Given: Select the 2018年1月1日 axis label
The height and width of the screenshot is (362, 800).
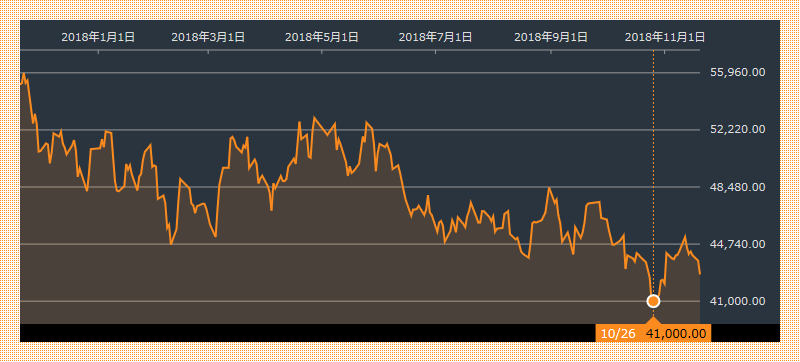Looking at the screenshot, I should [x=98, y=37].
